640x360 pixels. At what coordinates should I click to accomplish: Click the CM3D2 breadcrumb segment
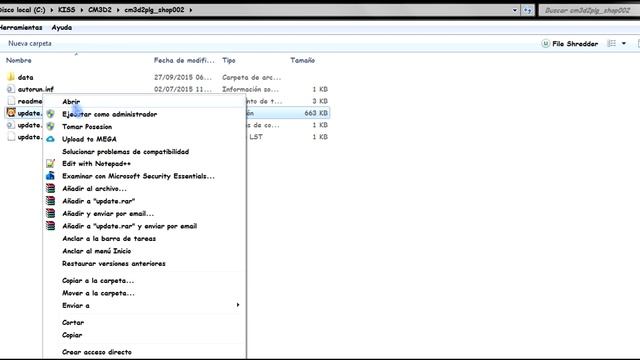(x=100, y=10)
